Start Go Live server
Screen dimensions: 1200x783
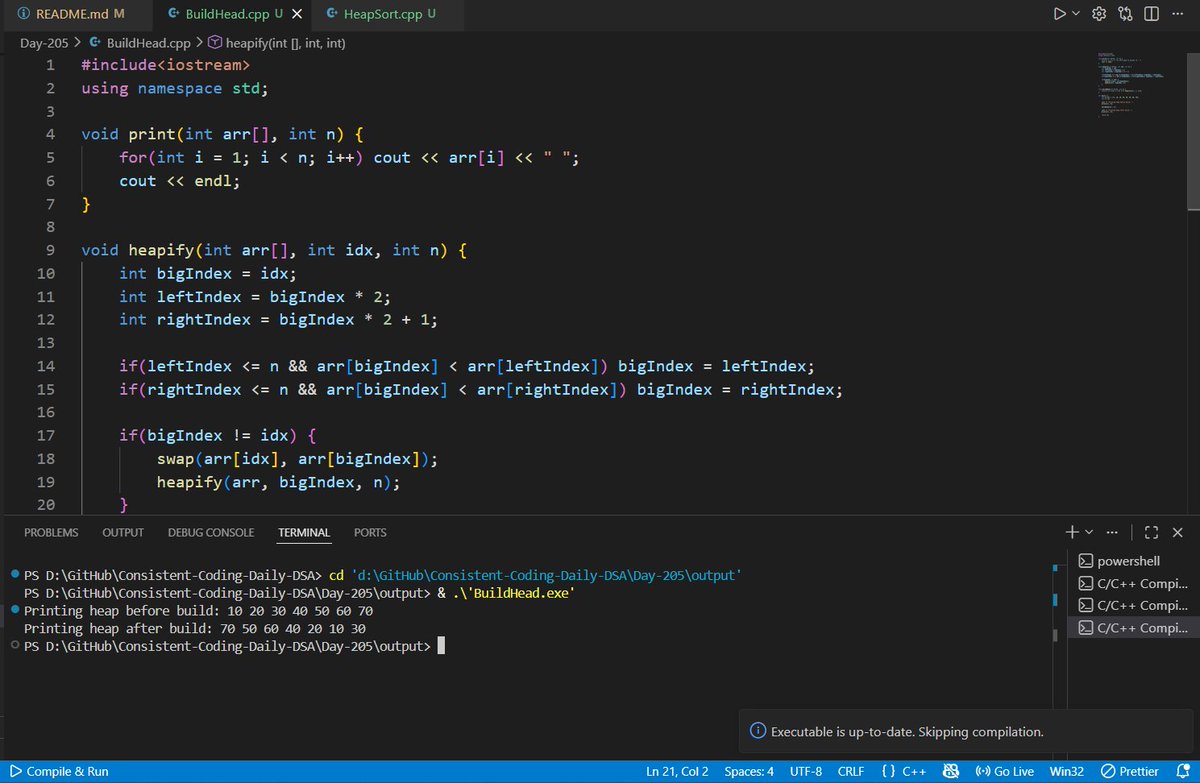tap(1004, 772)
